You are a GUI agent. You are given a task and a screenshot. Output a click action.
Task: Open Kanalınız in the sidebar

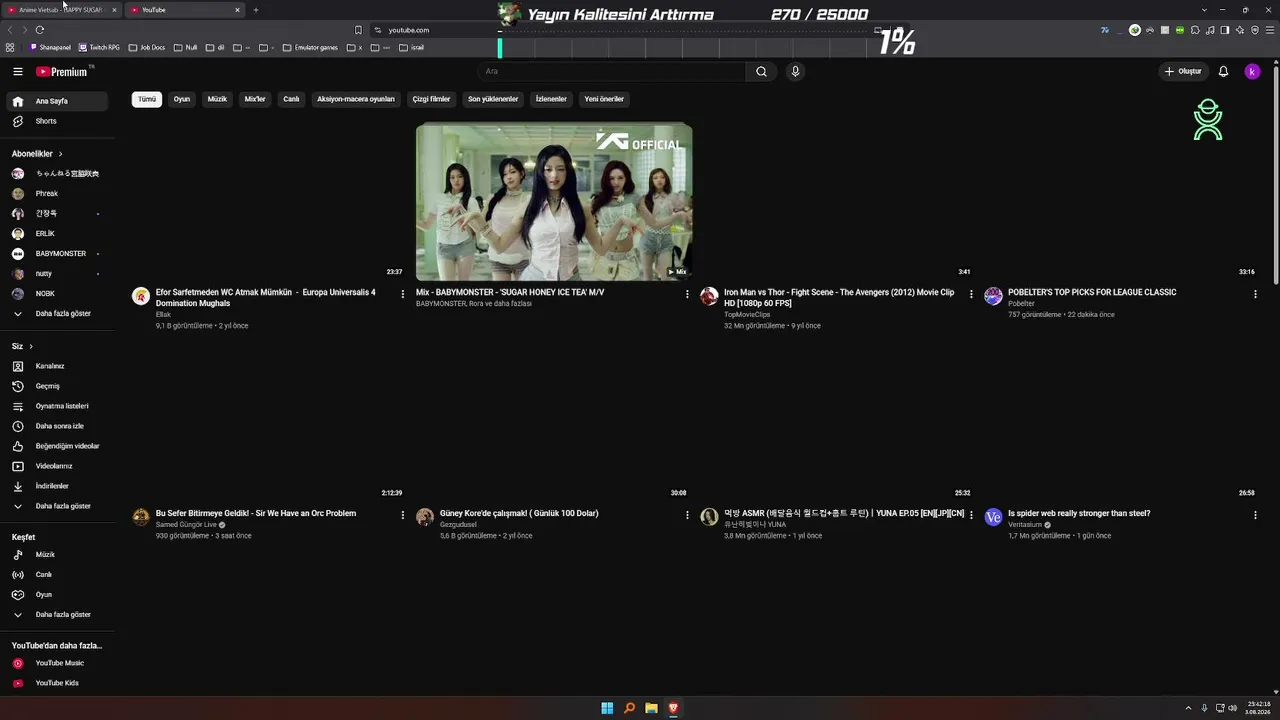pyautogui.click(x=58, y=366)
